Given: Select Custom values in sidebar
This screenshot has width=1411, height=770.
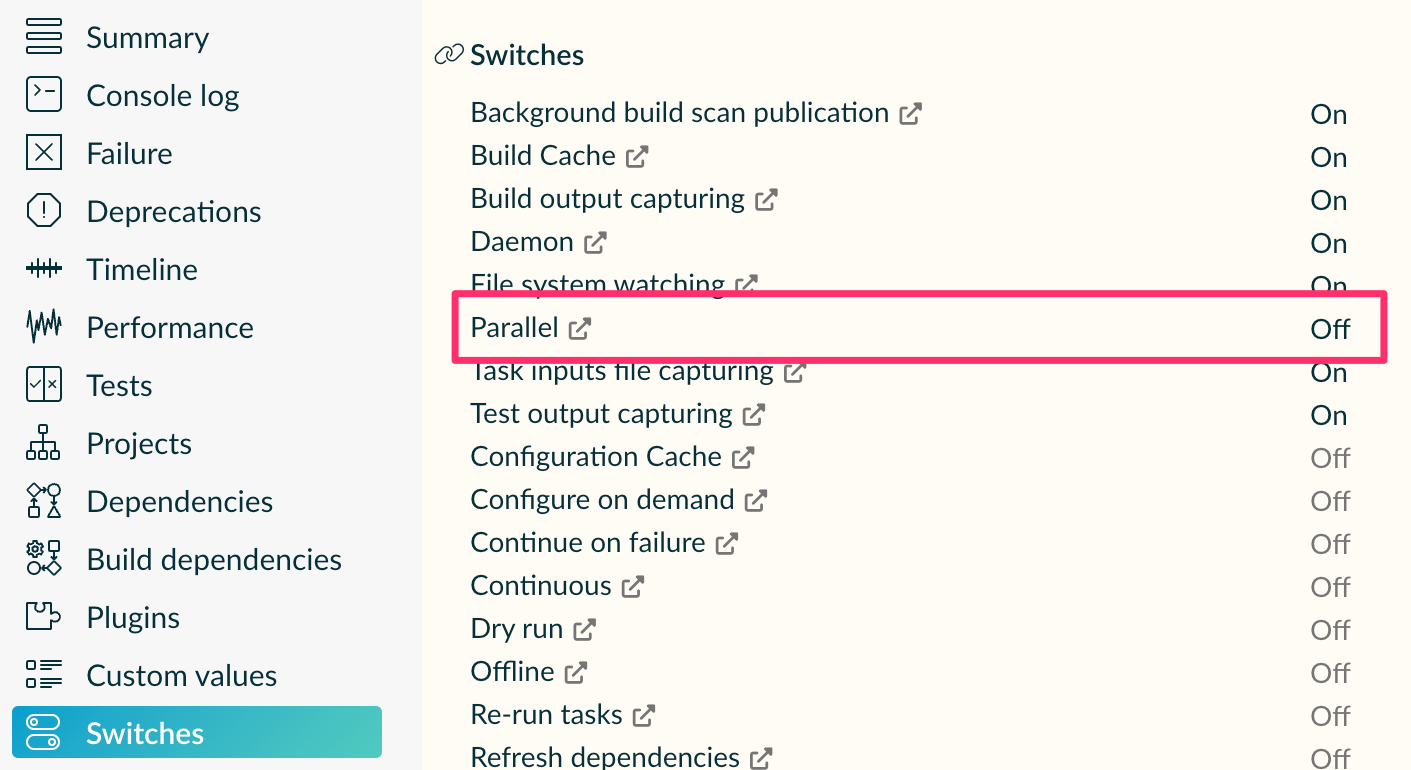Looking at the screenshot, I should [x=181, y=675].
